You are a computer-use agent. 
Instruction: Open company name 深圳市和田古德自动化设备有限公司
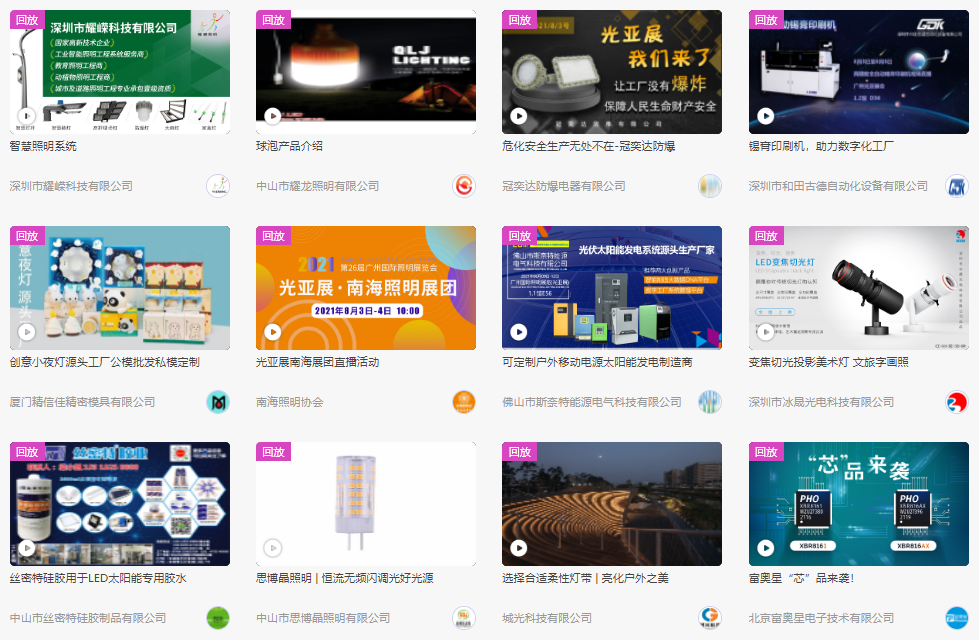click(838, 186)
